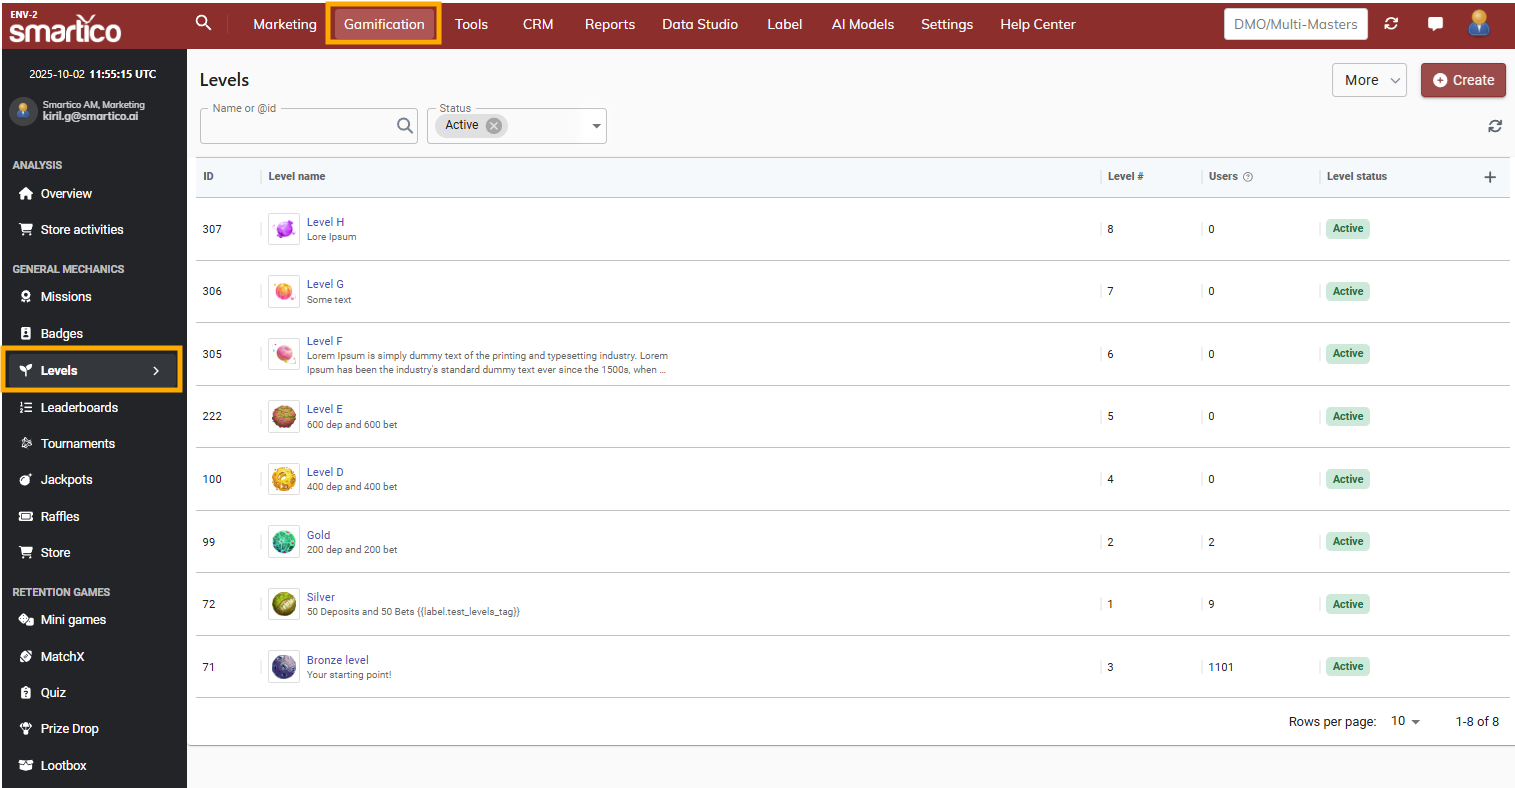Click the chat messages icon in header

click(1435, 24)
